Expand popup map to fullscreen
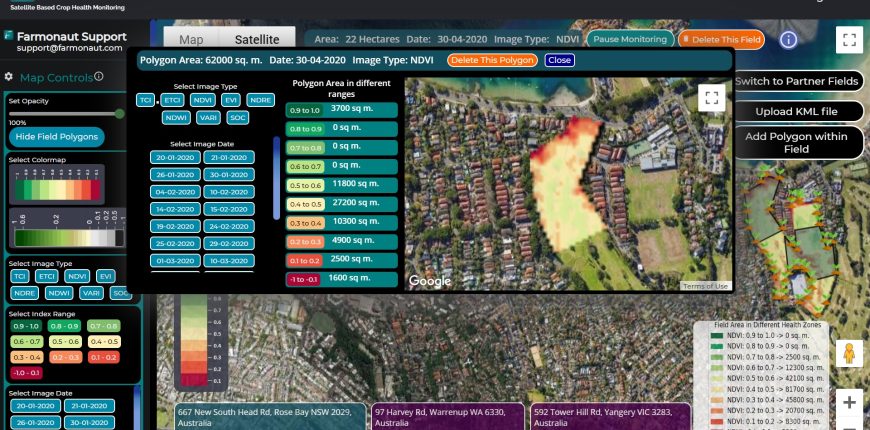The width and height of the screenshot is (870, 430). click(711, 98)
